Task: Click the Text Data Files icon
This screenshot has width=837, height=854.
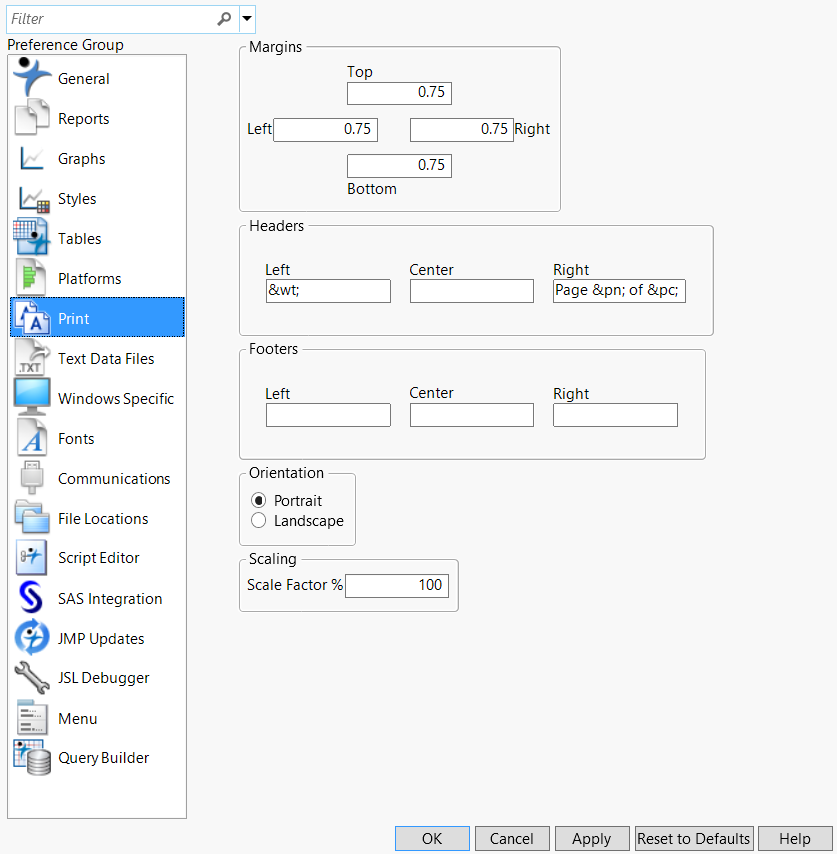Action: pyautogui.click(x=32, y=358)
